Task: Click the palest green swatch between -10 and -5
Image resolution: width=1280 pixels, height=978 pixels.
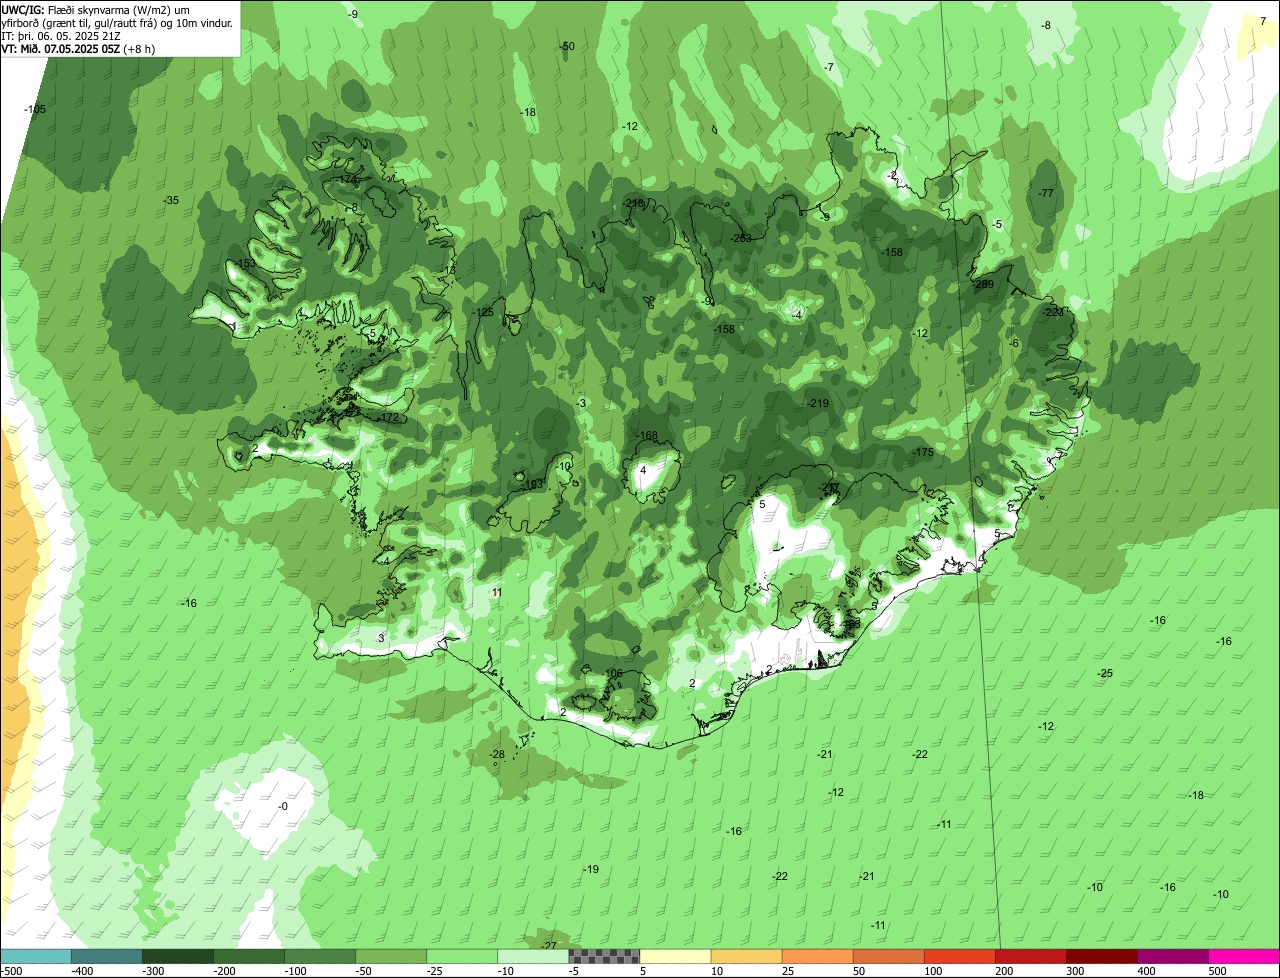Action: click(532, 956)
